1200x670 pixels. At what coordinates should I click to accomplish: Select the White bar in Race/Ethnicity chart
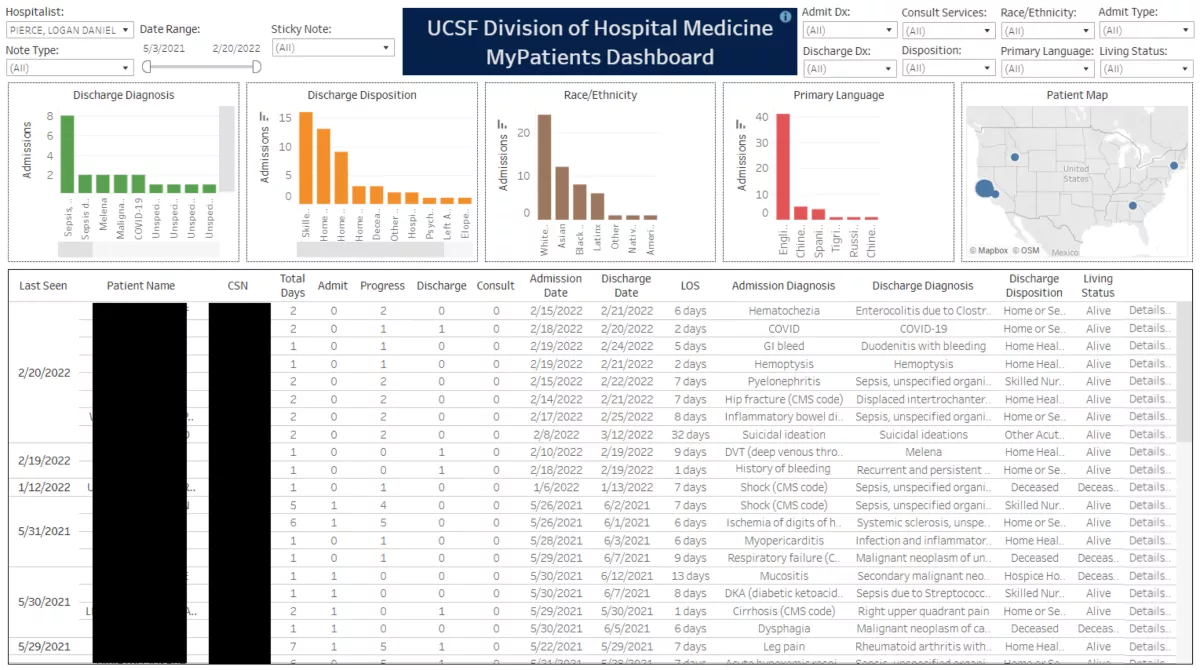point(544,166)
